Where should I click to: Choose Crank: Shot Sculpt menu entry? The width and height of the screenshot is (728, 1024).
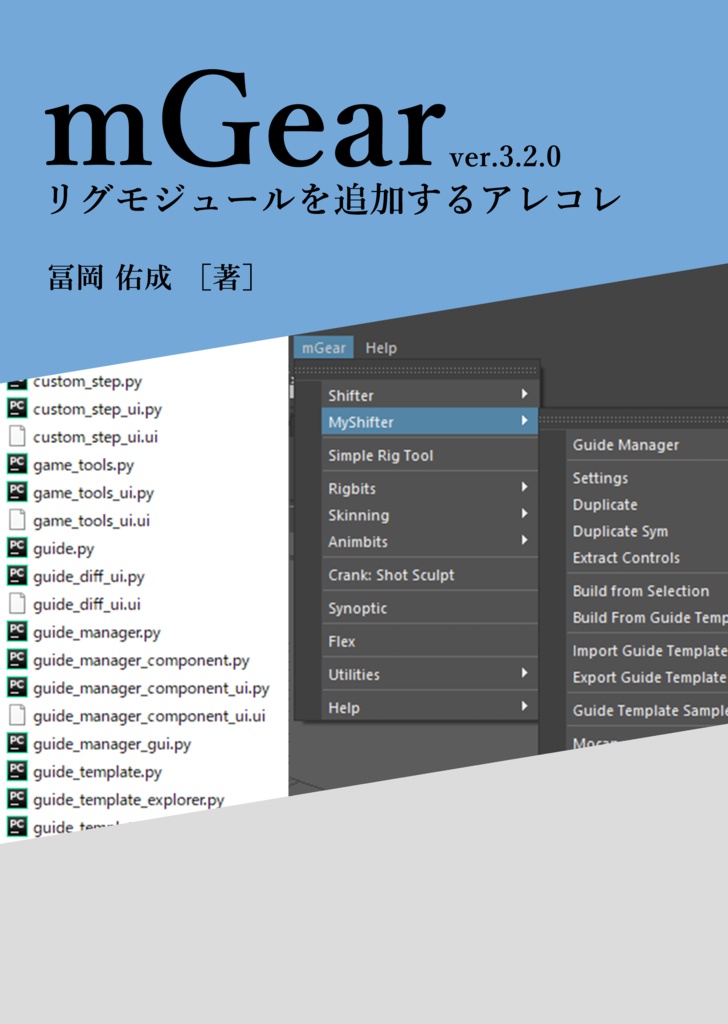click(x=430, y=575)
